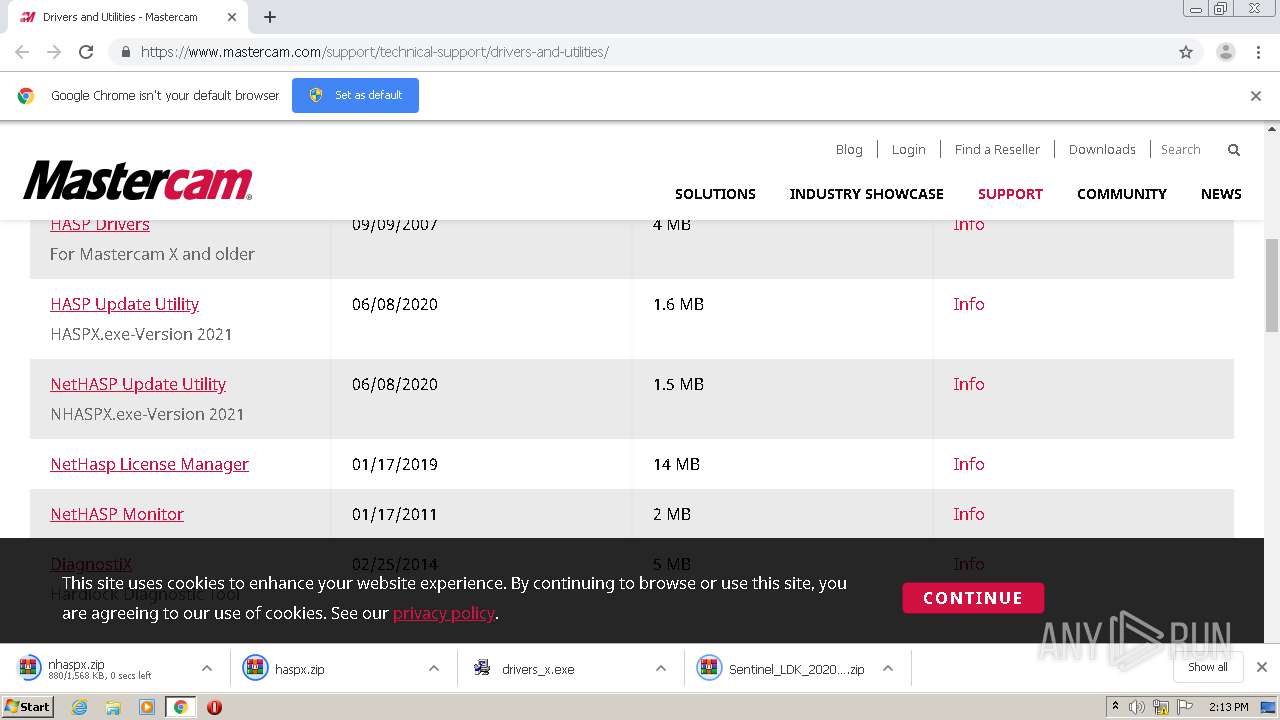This screenshot has width=1280, height=720.
Task: Click the address bar URL
Action: pos(374,52)
